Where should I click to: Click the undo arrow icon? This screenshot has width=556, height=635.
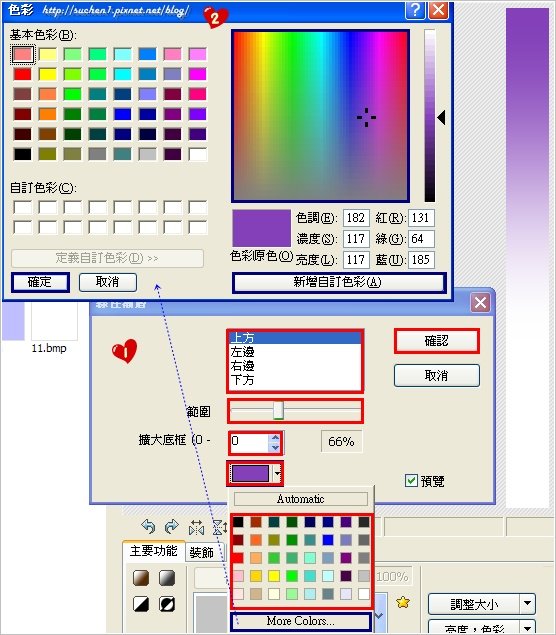pyautogui.click(x=148, y=527)
